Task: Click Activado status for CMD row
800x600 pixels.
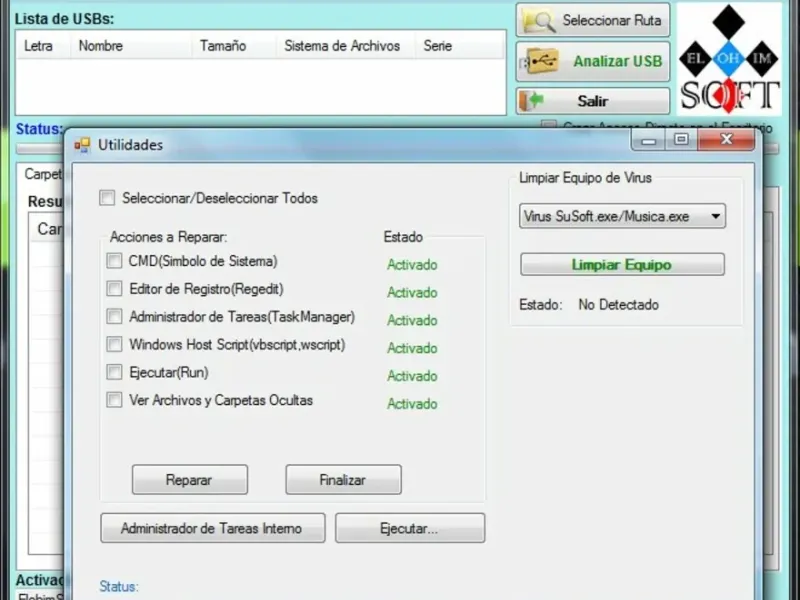Action: point(412,265)
